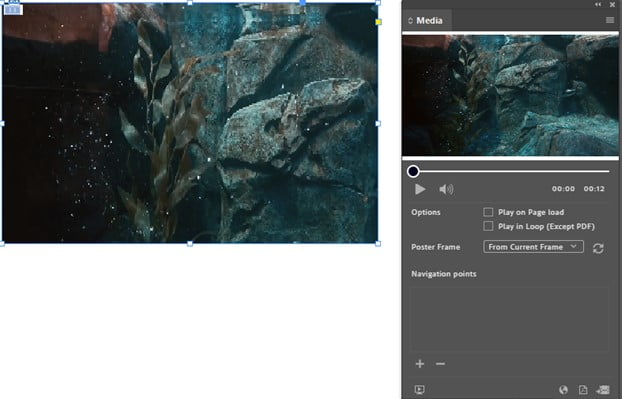The image size is (622, 399).
Task: Enable Play in Loop (Except PDF)
Action: coord(488,226)
